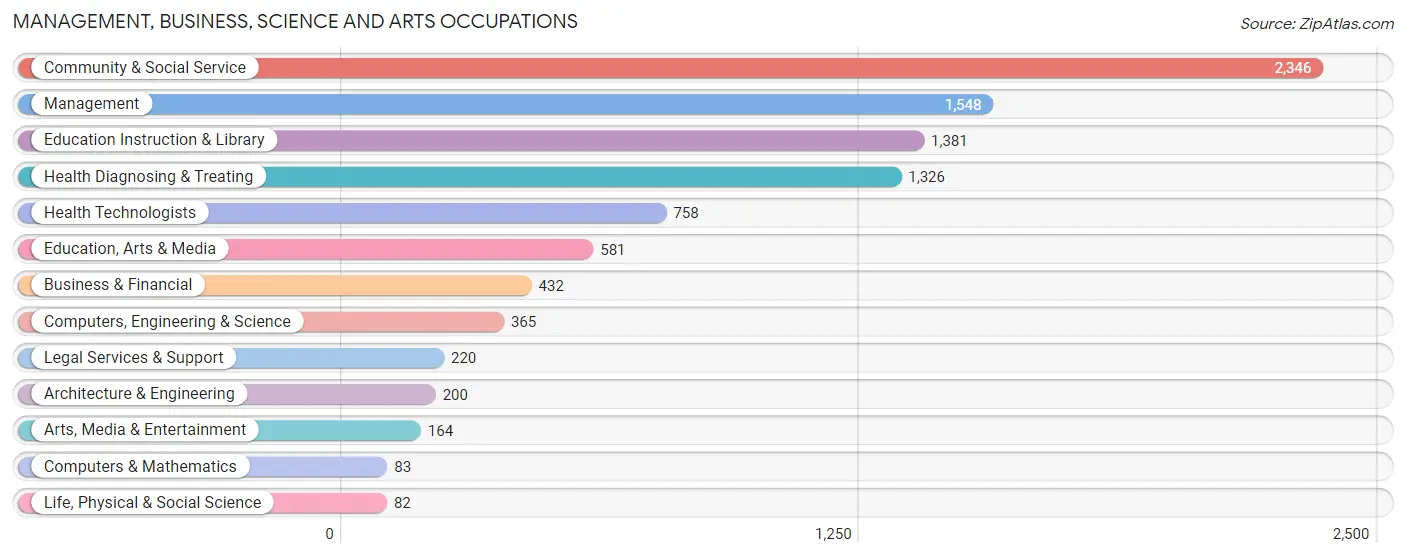The image size is (1406, 558).
Task: Click the 1,250 axis tick label
Action: click(x=833, y=534)
